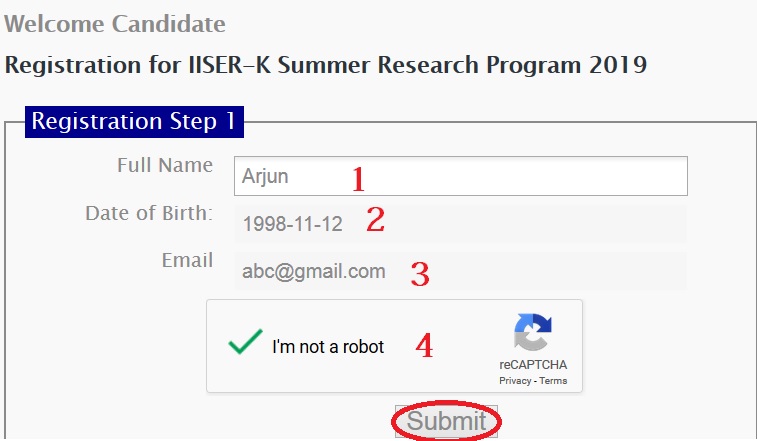
Task: Click the "reCAPTCHA" text under the logo
Action: pyautogui.click(x=533, y=365)
